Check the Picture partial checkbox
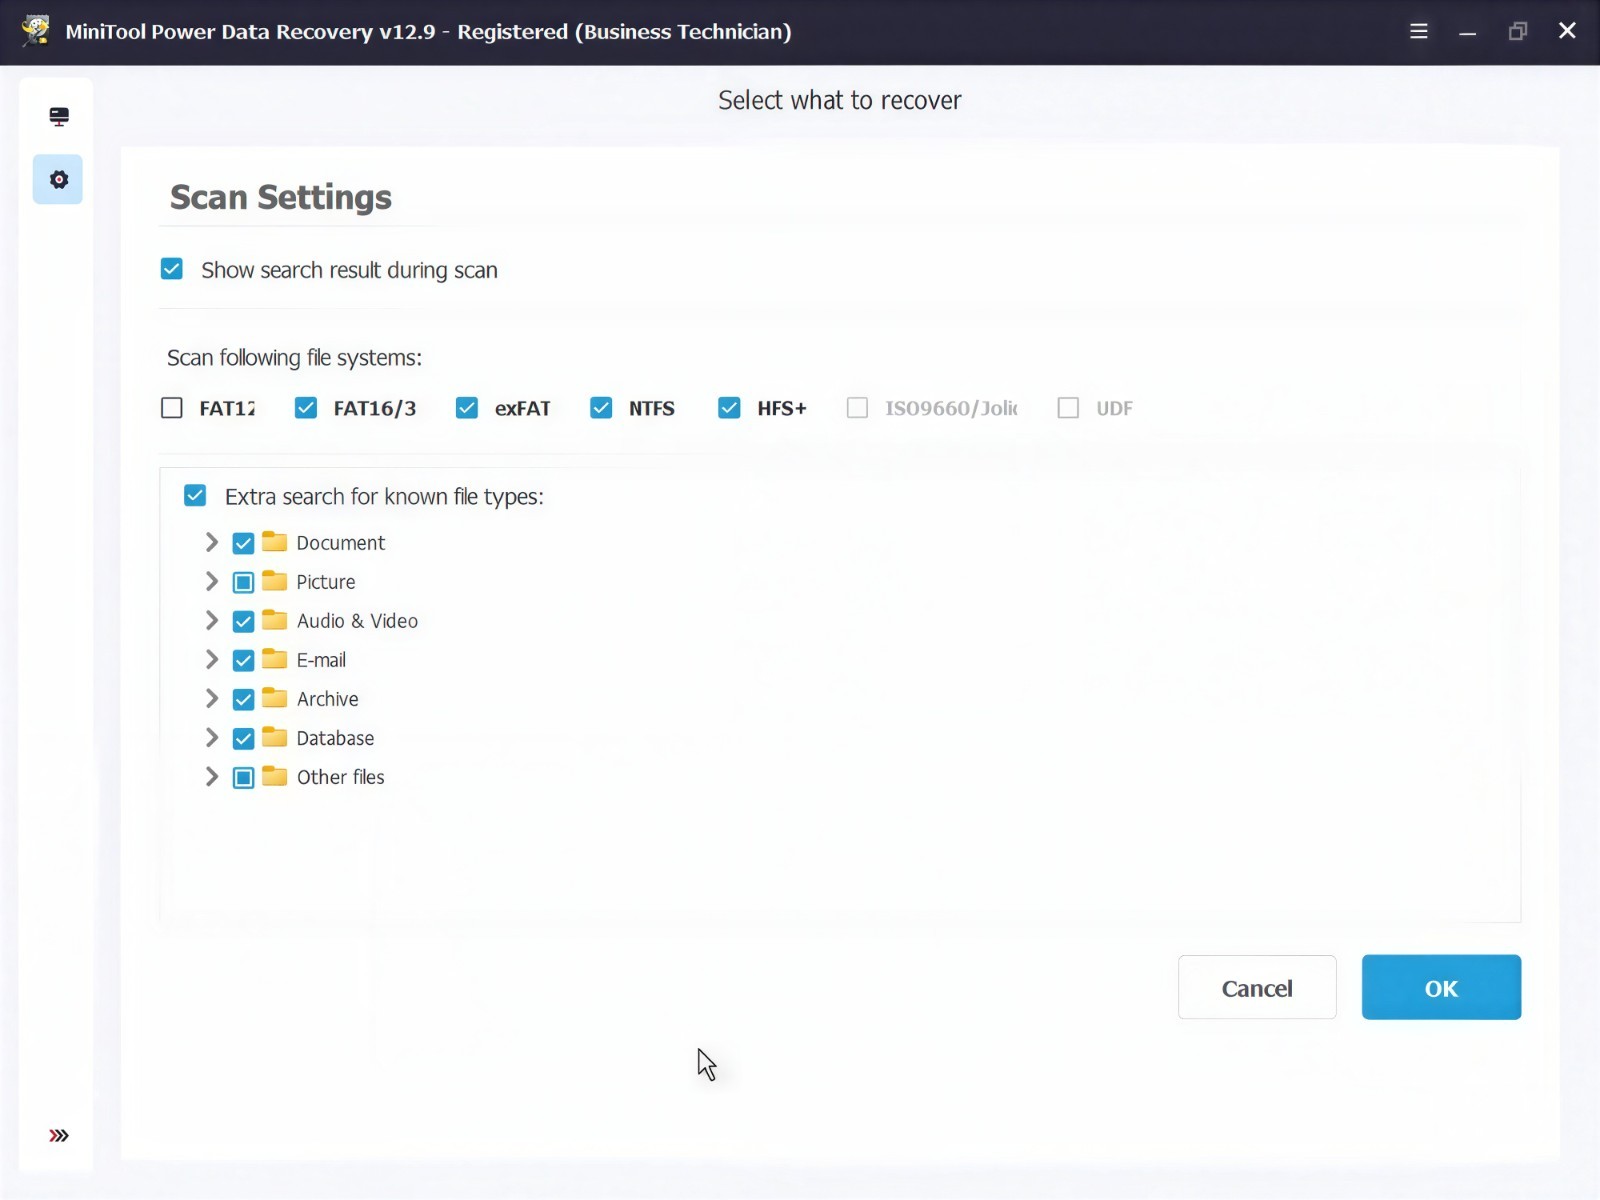This screenshot has width=1600, height=1200. click(243, 582)
